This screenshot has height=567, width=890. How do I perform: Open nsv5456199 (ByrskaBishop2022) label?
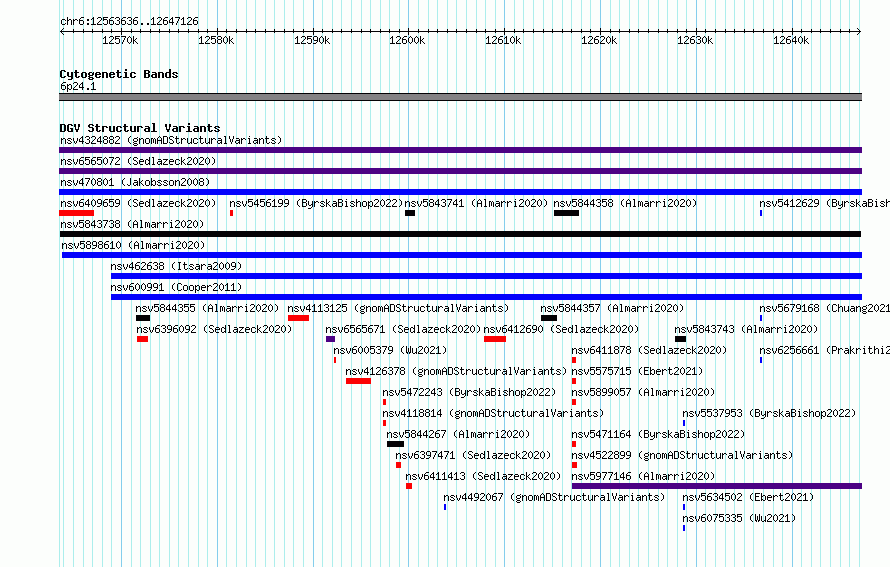tap(316, 203)
